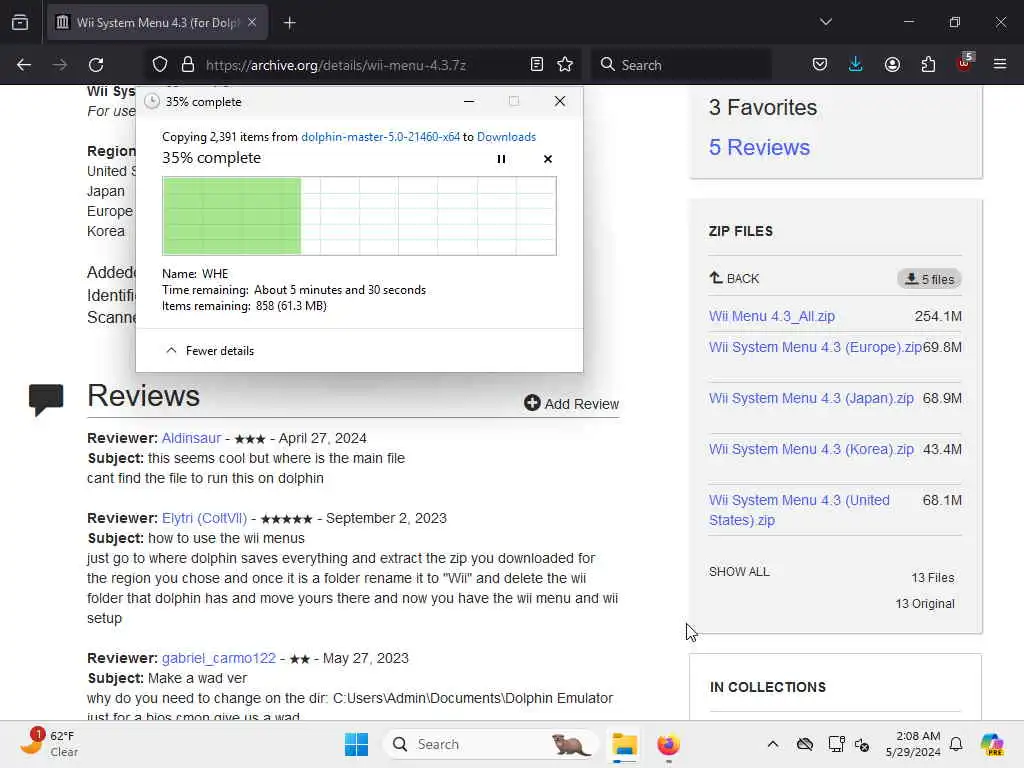Screen dimensions: 1024x768
Task: Open the Firefox account icon
Action: (x=892, y=65)
